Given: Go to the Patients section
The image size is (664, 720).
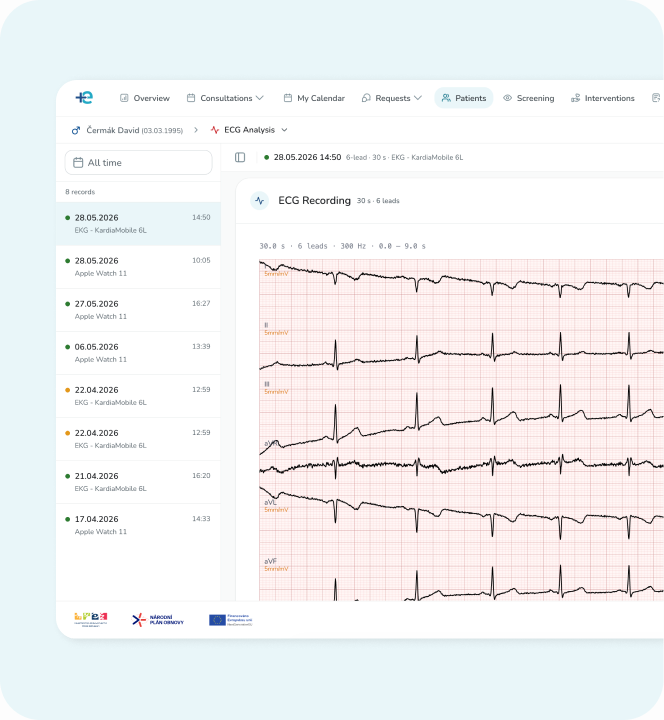Looking at the screenshot, I should tap(464, 98).
